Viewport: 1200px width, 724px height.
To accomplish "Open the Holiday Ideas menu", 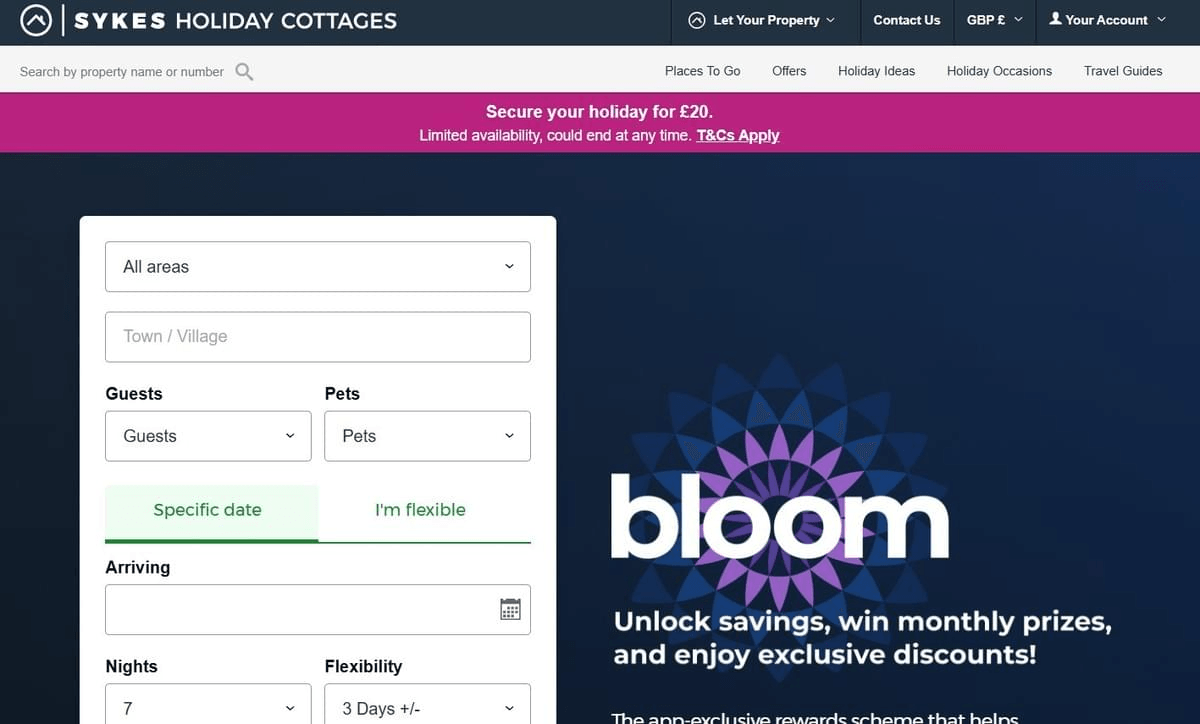I will pos(876,71).
